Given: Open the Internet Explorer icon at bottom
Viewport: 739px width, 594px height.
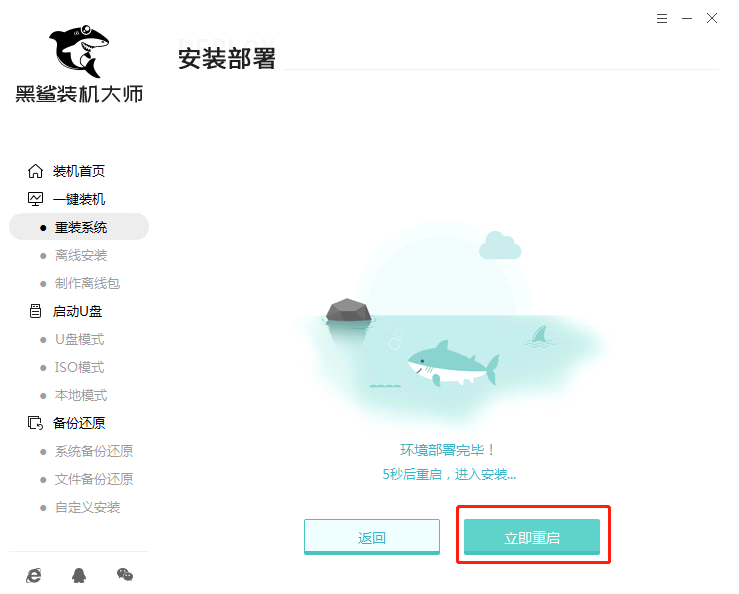Looking at the screenshot, I should pos(34,575).
